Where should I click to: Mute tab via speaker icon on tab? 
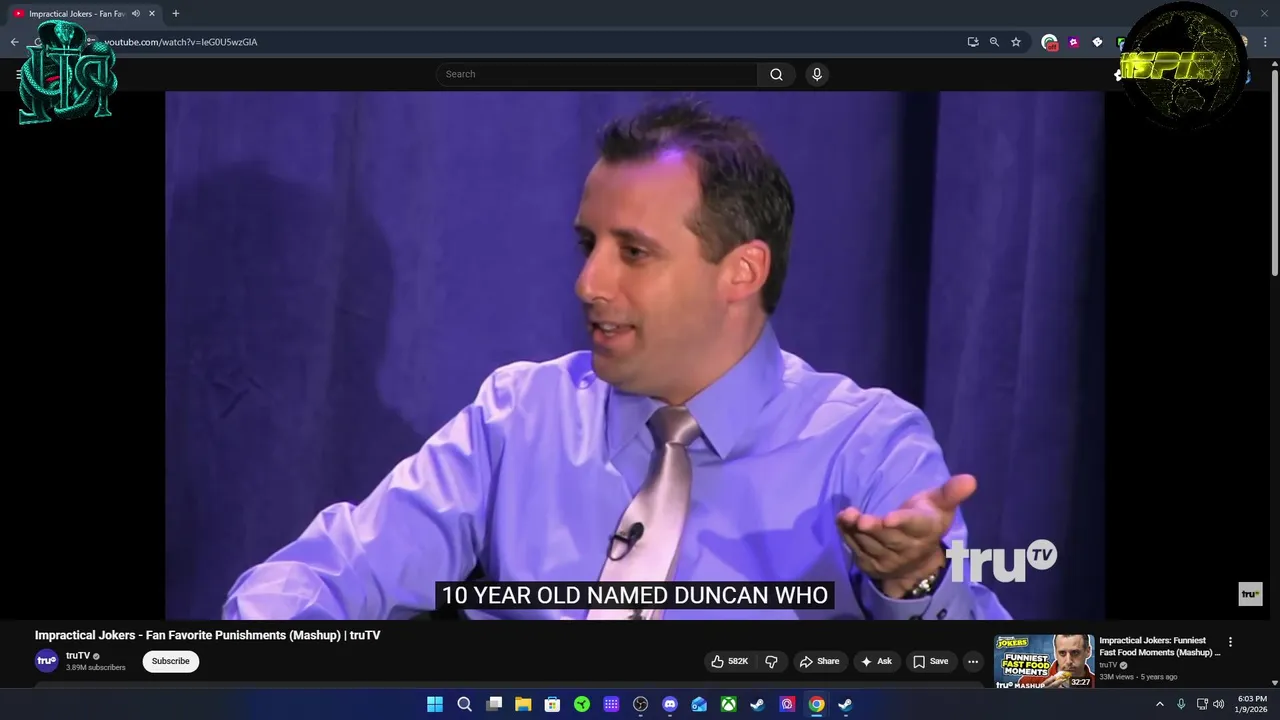(136, 14)
